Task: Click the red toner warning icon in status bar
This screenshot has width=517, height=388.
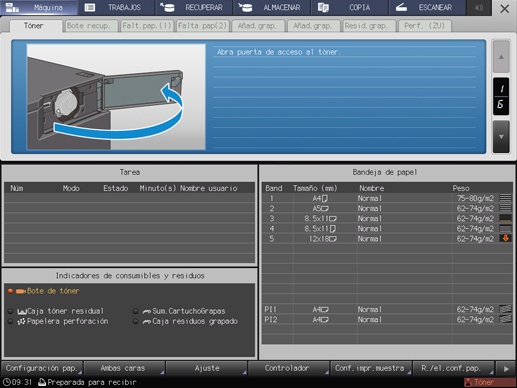Action: pos(468,382)
